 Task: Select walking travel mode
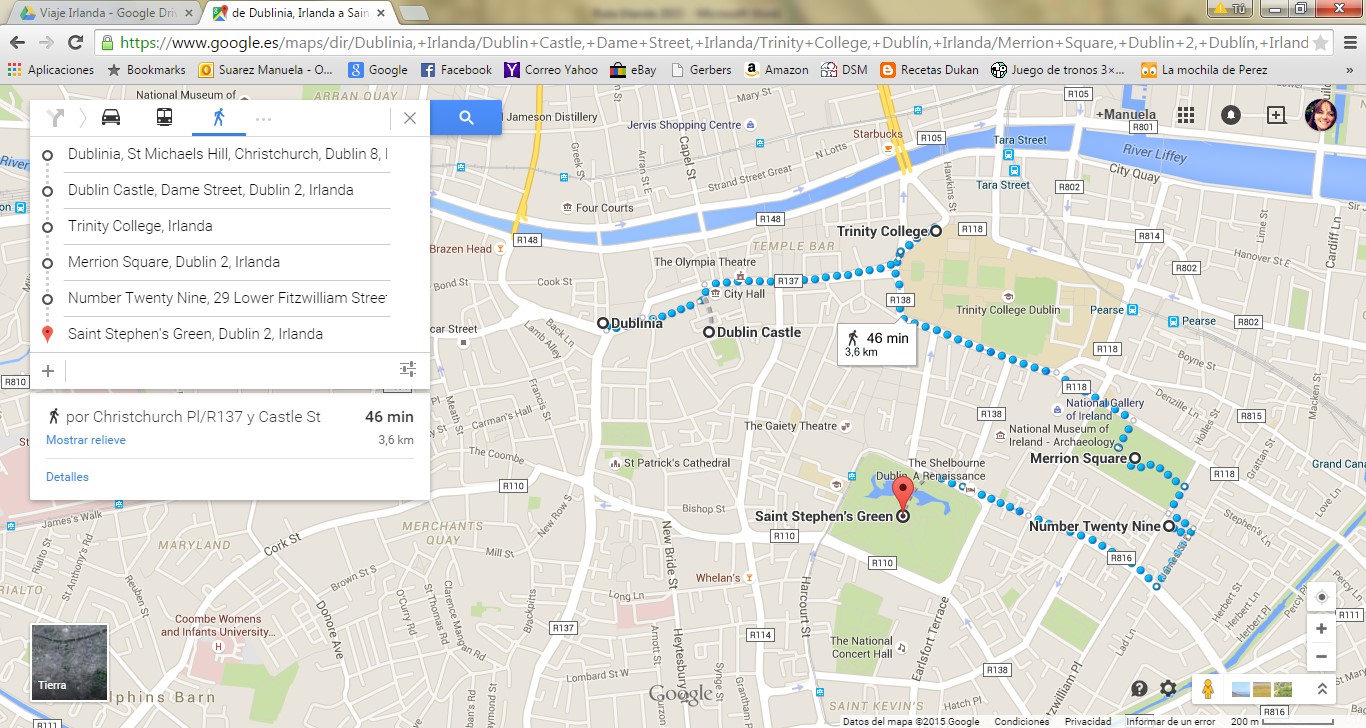coord(218,118)
